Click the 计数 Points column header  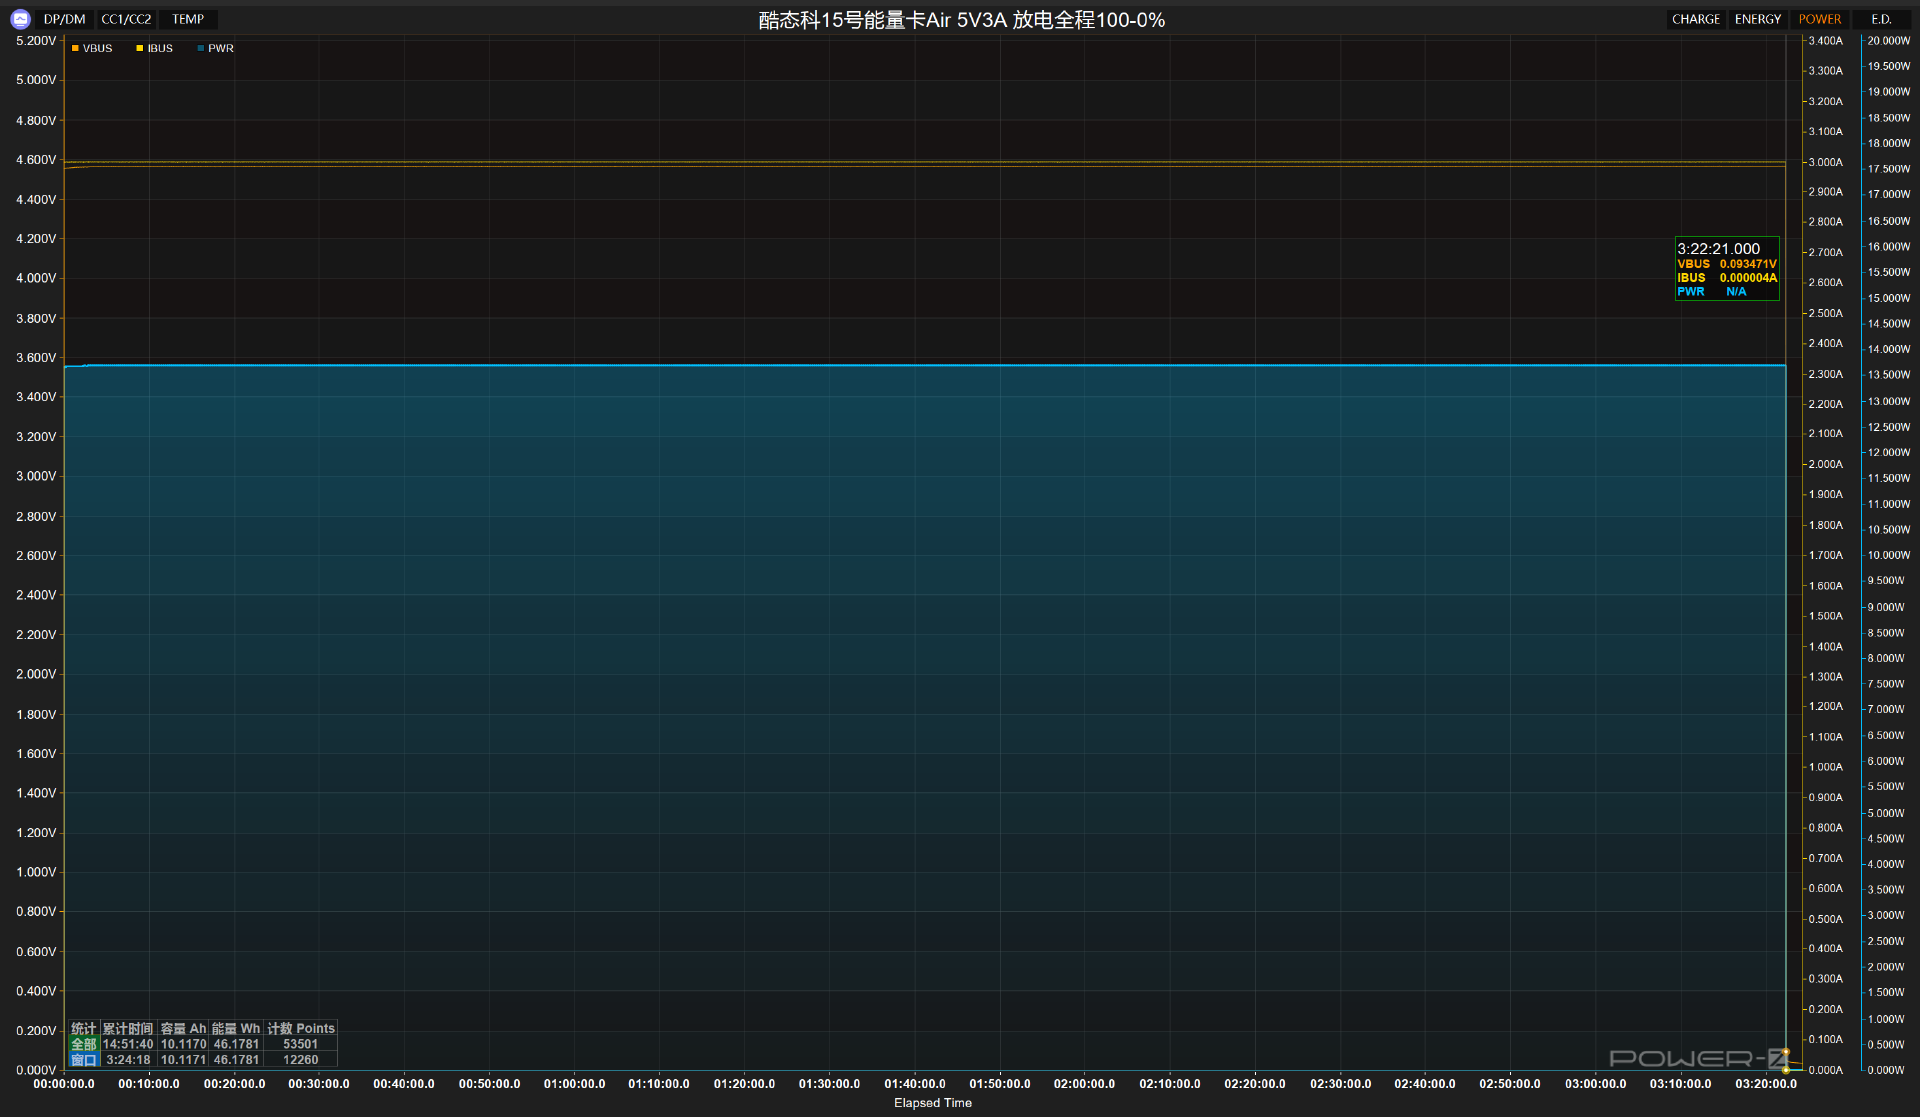pyautogui.click(x=300, y=1028)
